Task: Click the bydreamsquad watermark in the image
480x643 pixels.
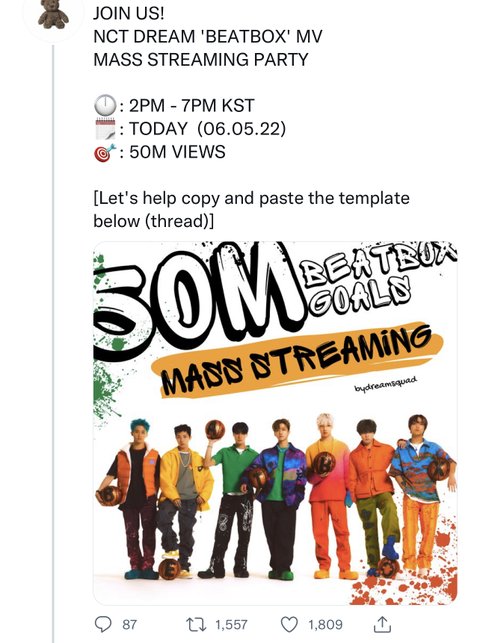Action: coord(386,383)
